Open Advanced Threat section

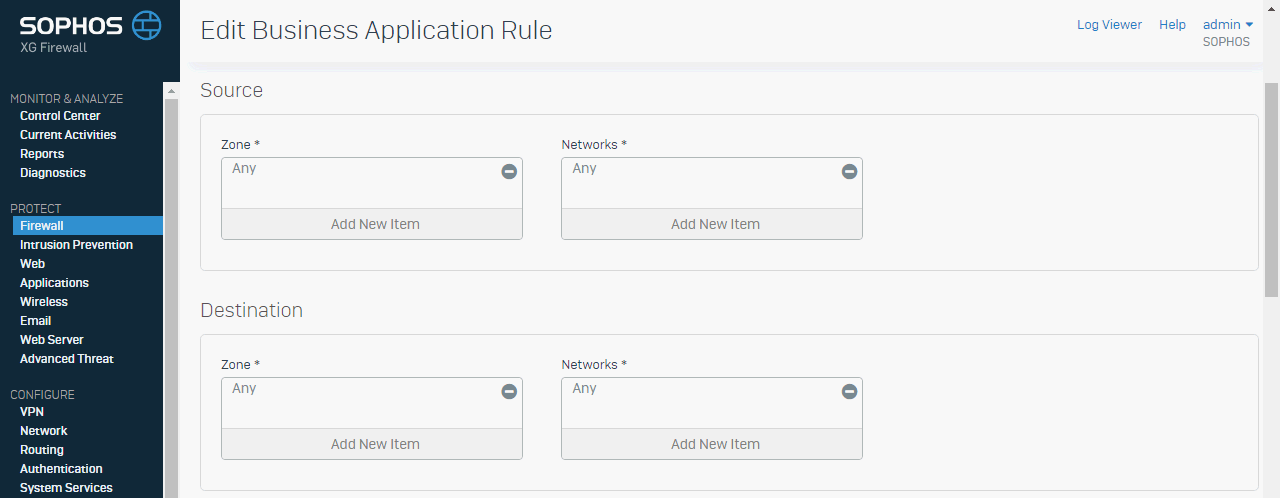pyautogui.click(x=67, y=359)
